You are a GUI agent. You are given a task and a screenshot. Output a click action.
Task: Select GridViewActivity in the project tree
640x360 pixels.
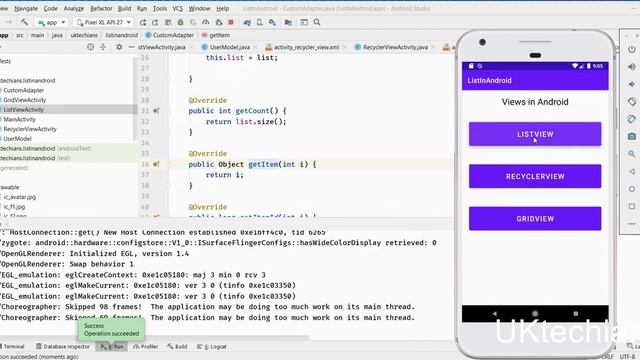click(x=24, y=100)
